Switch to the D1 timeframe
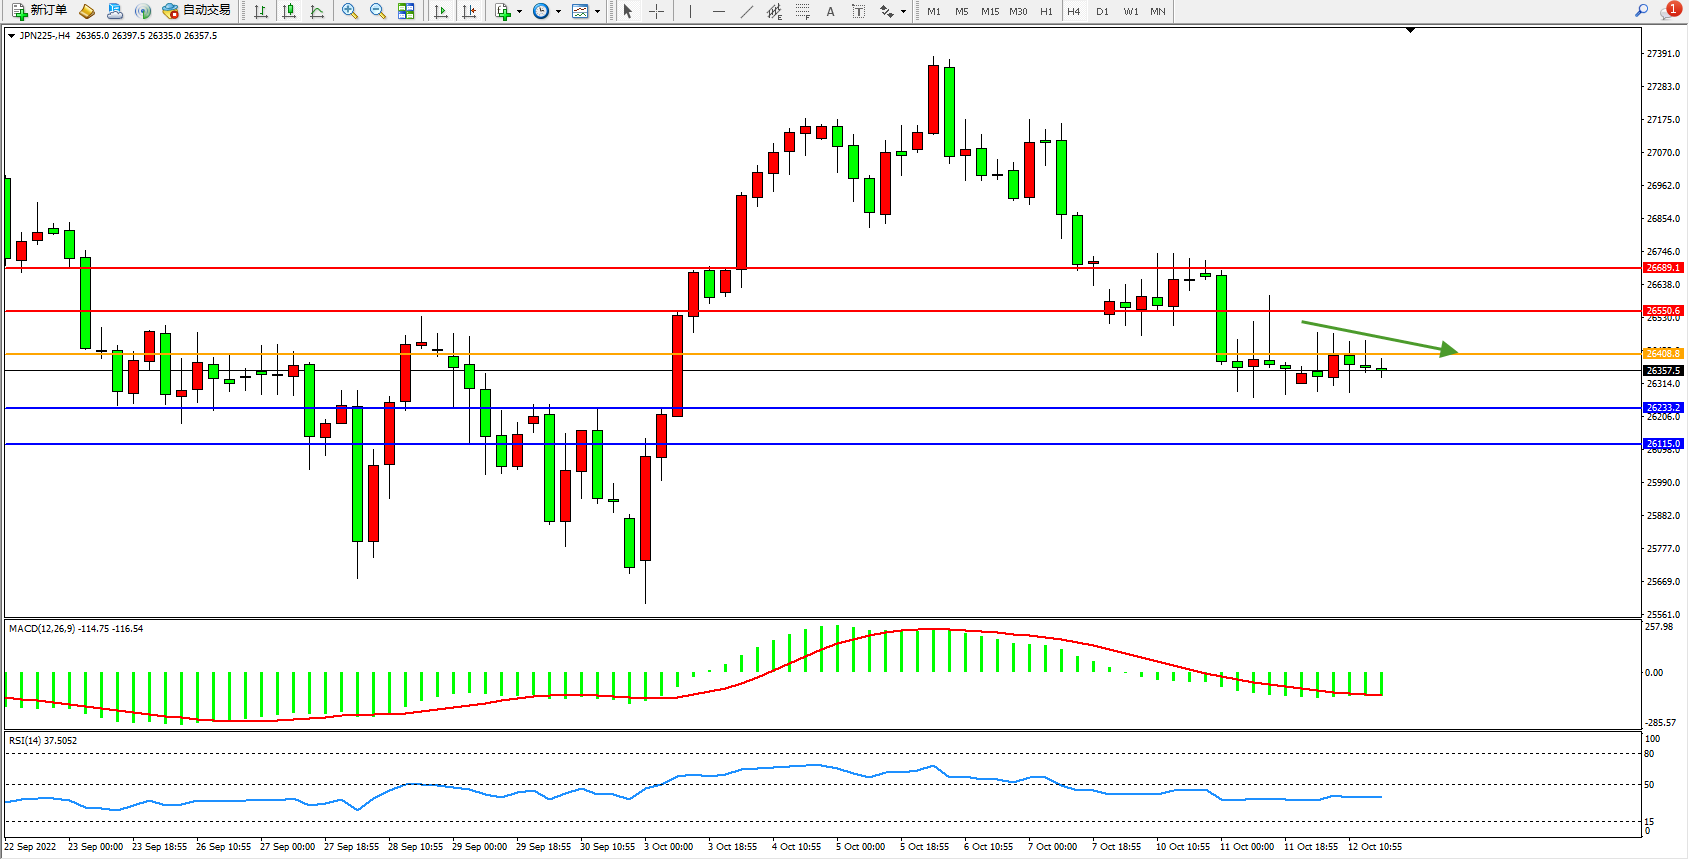This screenshot has height=860, width=1689. point(1102,11)
